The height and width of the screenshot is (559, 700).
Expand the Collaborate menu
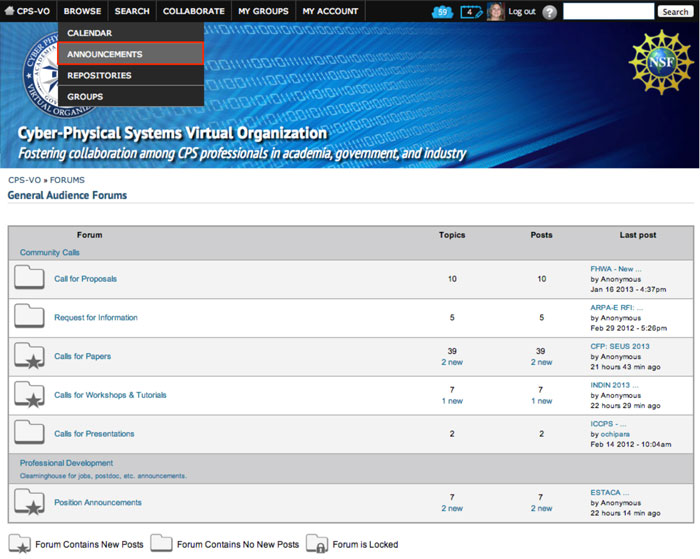click(193, 11)
